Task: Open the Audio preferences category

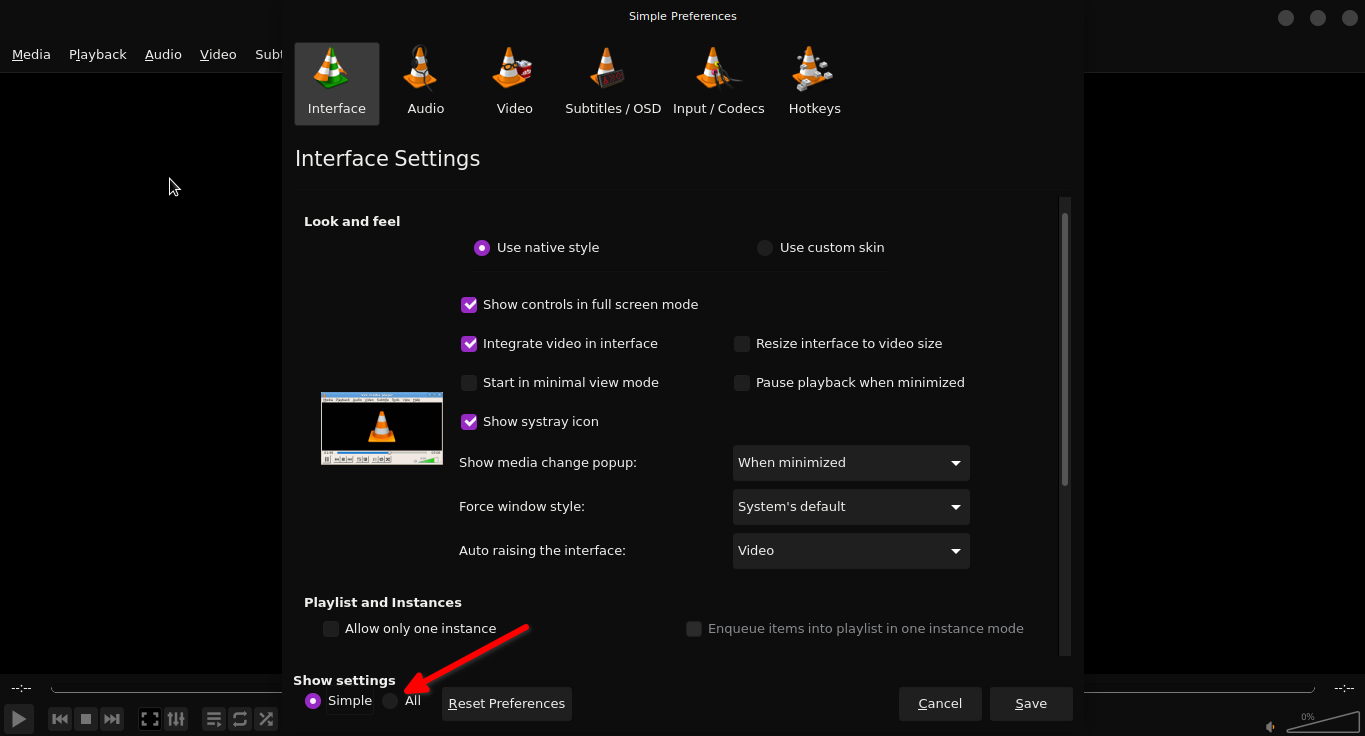Action: coord(425,84)
